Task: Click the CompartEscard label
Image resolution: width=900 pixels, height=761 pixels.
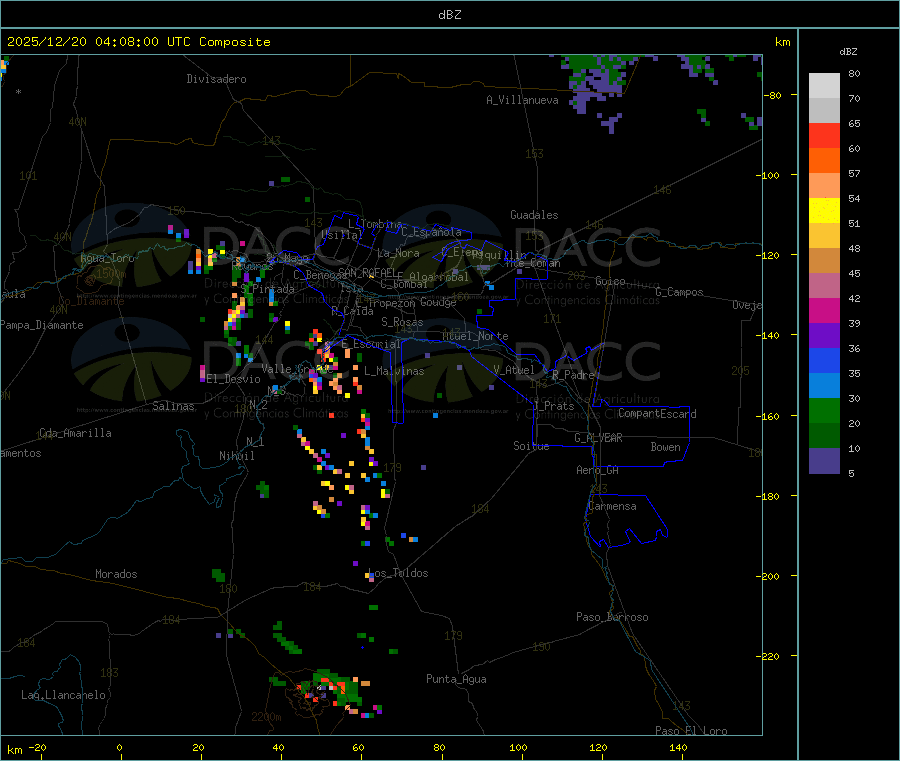Action: 657,414
